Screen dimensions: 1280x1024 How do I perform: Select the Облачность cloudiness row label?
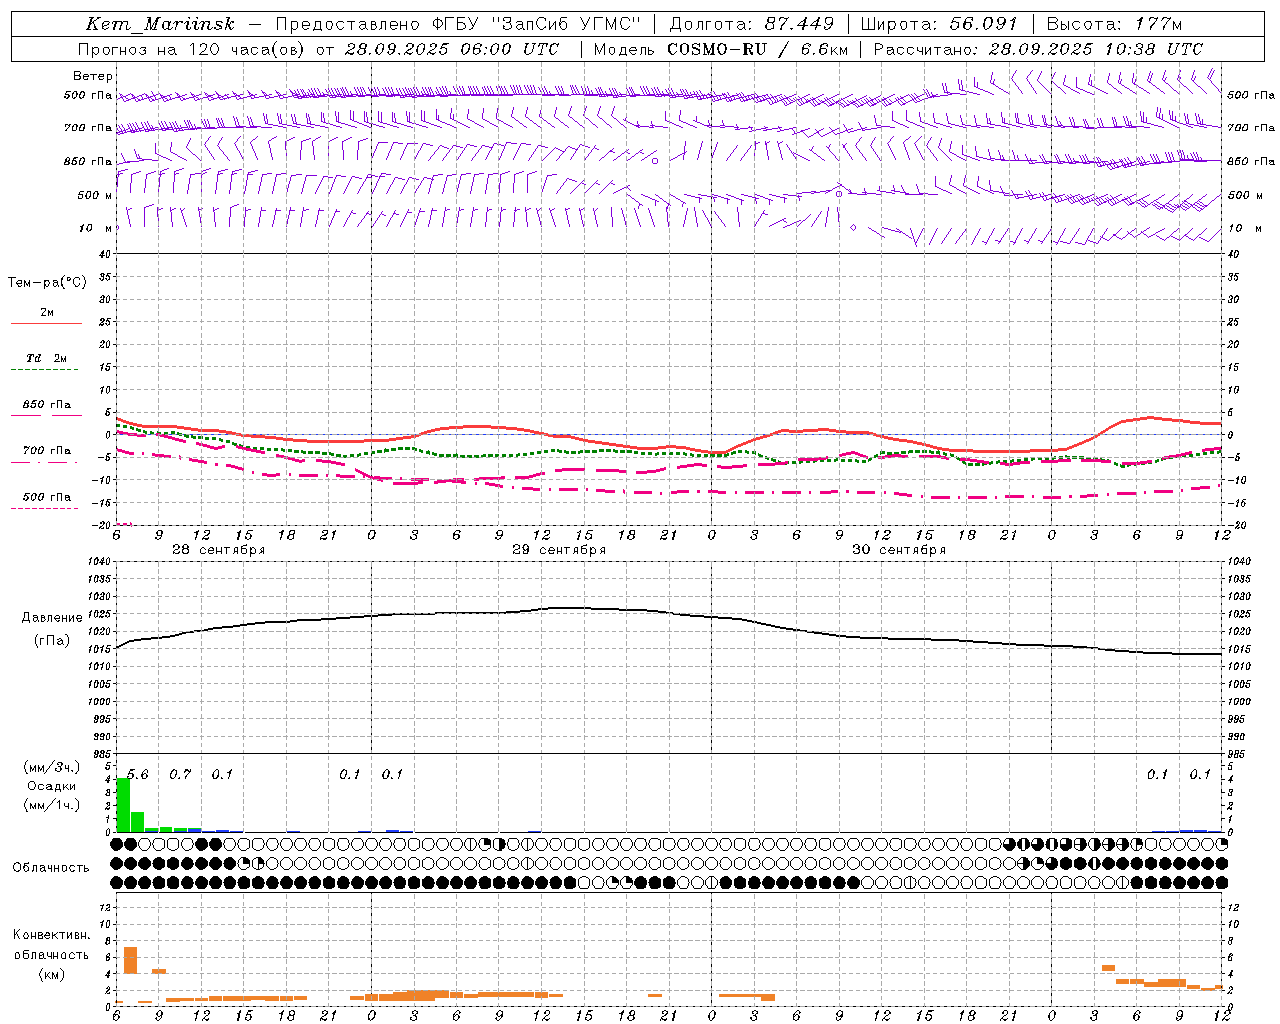coord(51,868)
